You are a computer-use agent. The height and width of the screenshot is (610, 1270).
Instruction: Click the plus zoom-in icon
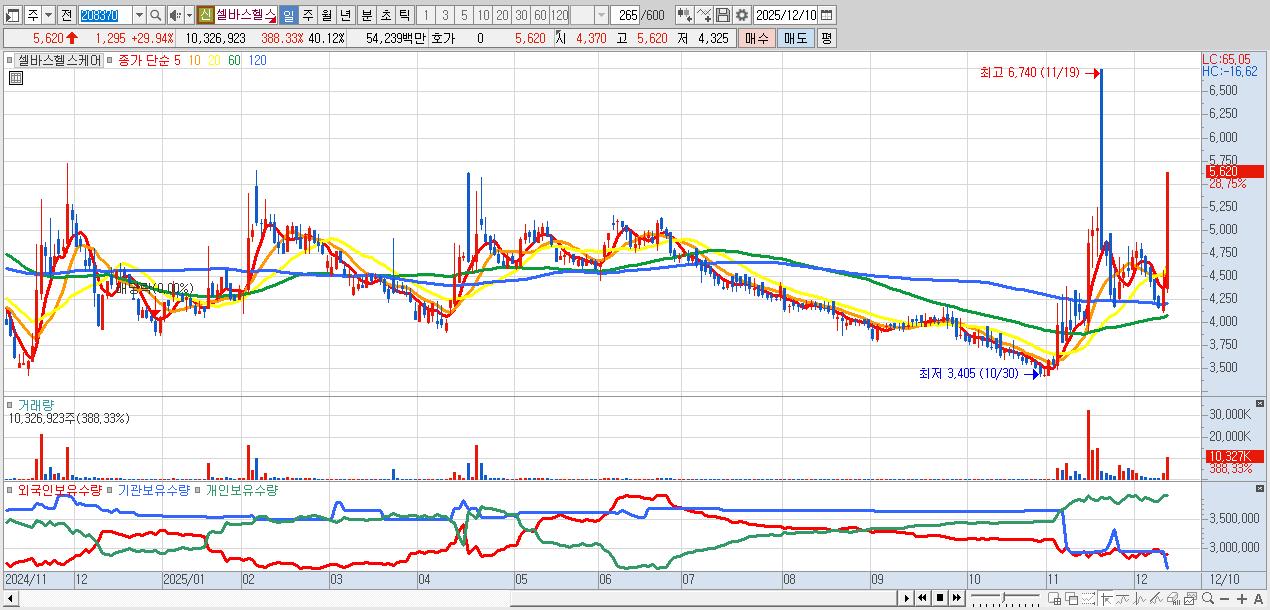pos(1242,599)
